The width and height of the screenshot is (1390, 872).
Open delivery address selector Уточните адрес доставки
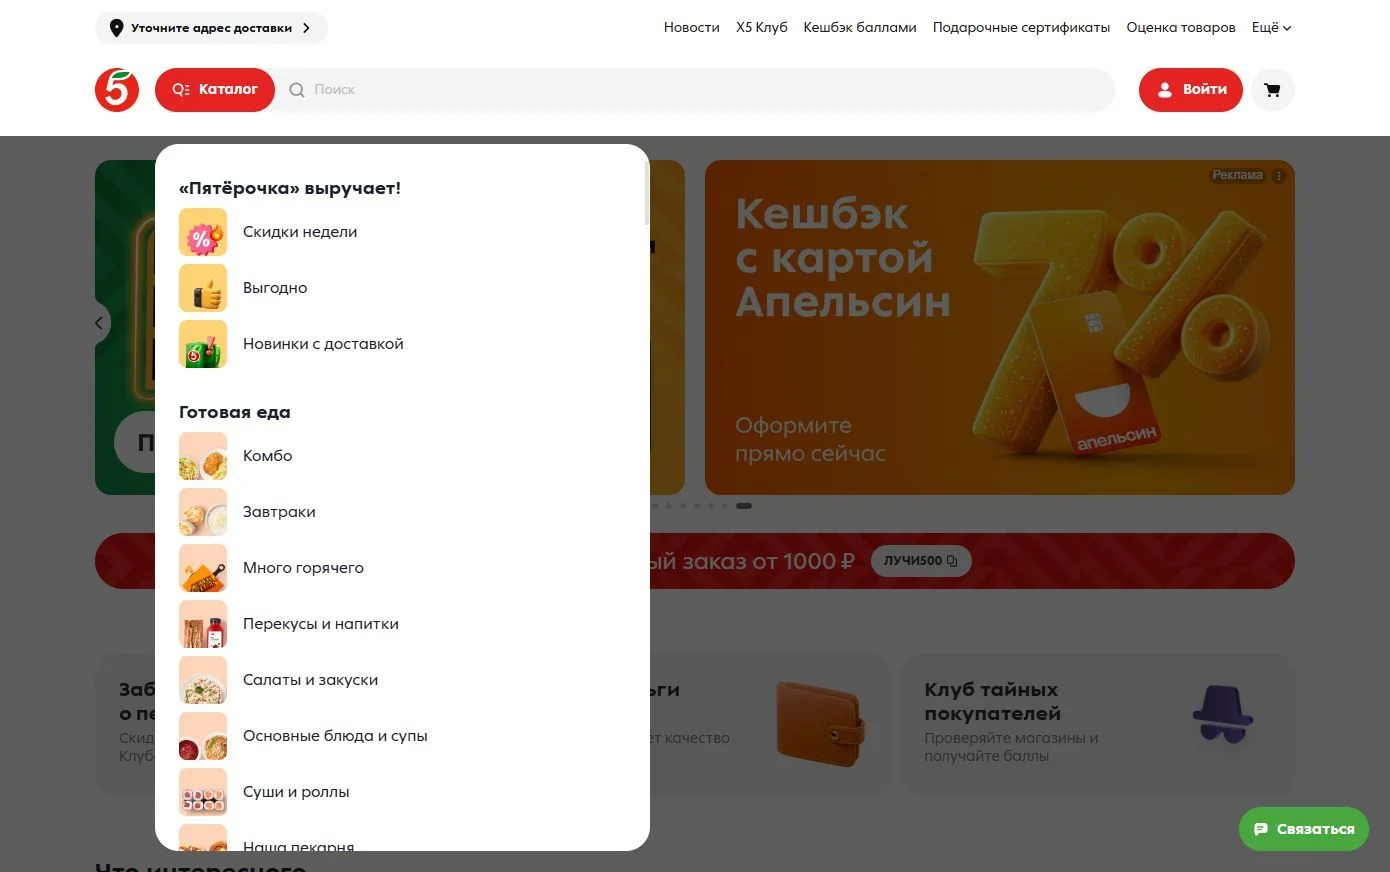pos(211,28)
